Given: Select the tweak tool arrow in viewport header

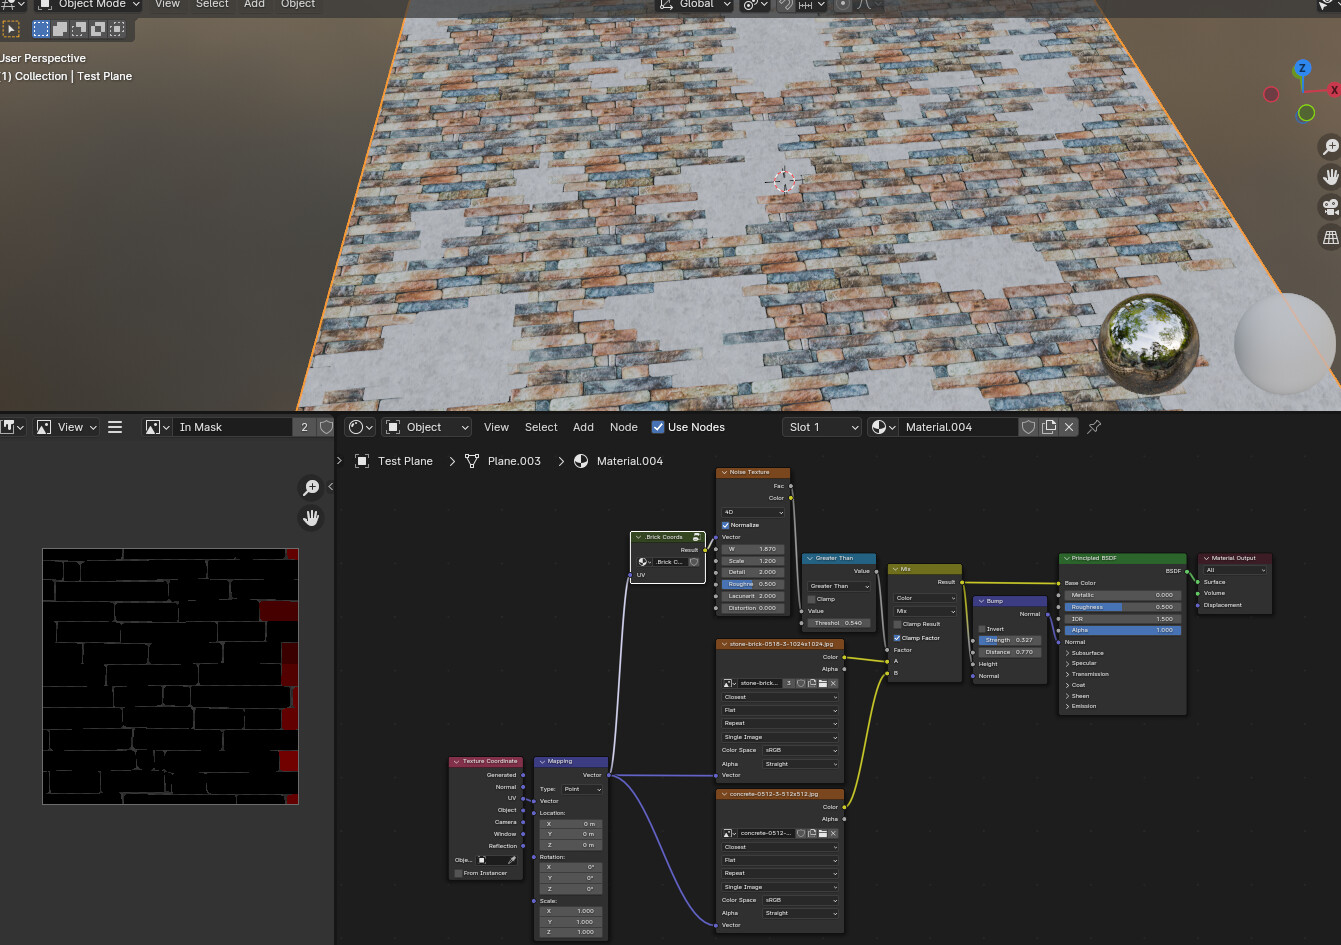Looking at the screenshot, I should click(11, 29).
